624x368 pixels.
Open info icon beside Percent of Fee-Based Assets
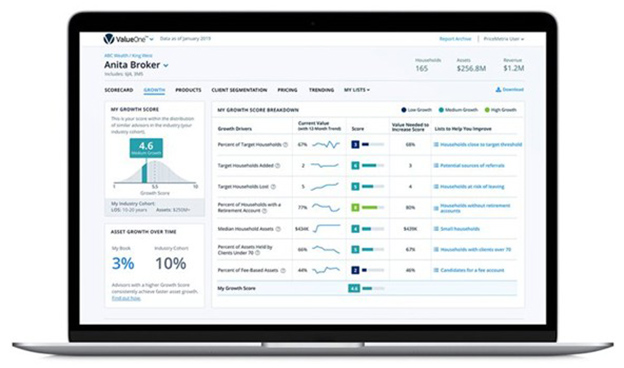(283, 271)
